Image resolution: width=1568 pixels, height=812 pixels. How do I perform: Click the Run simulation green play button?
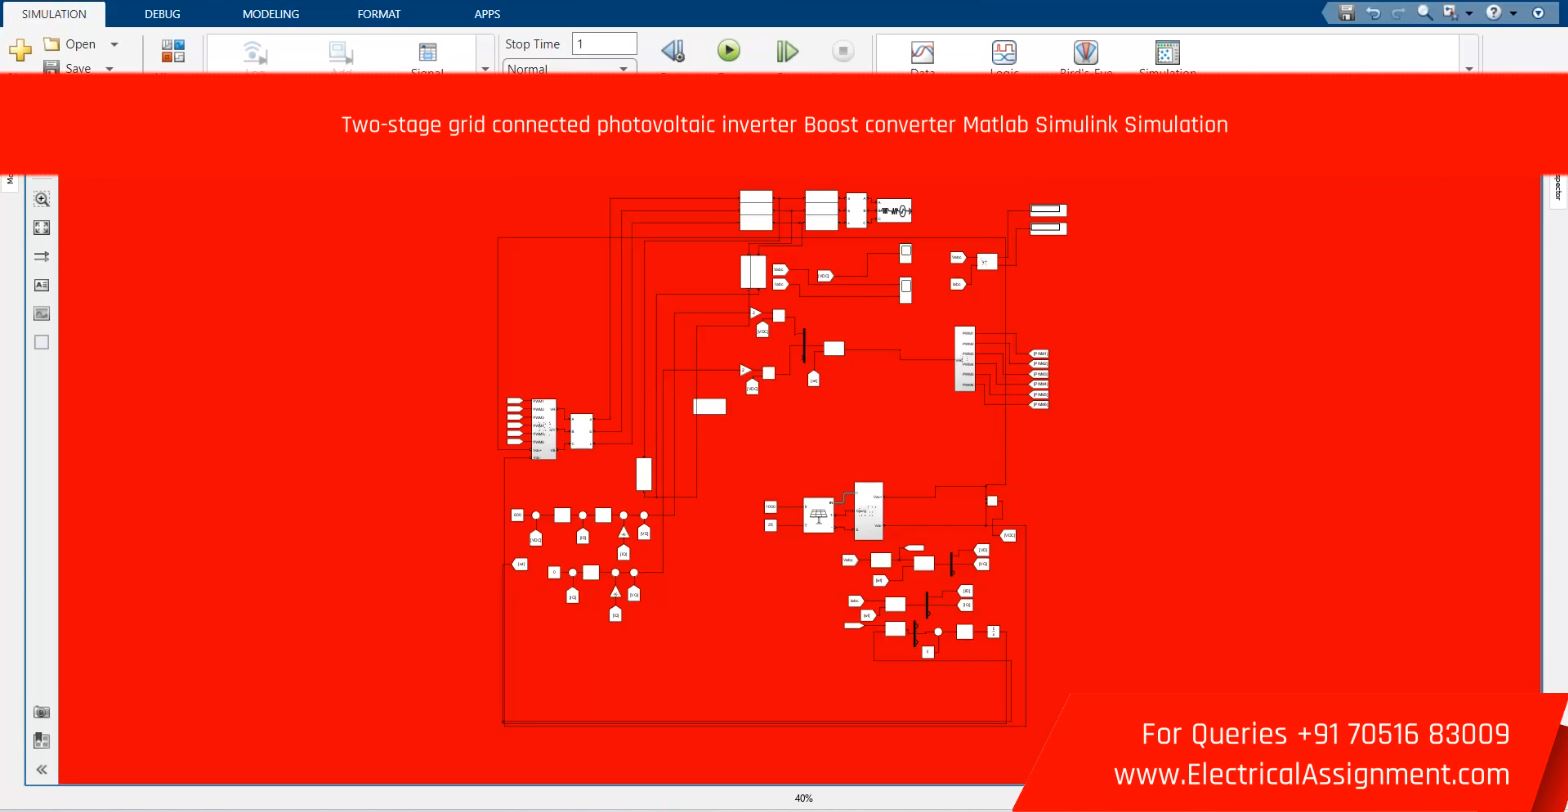(729, 50)
